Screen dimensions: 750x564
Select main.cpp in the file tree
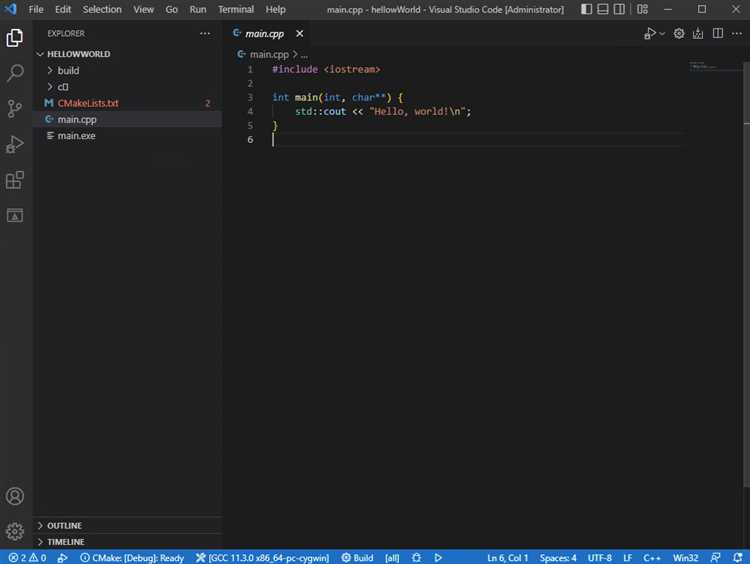pos(127,119)
